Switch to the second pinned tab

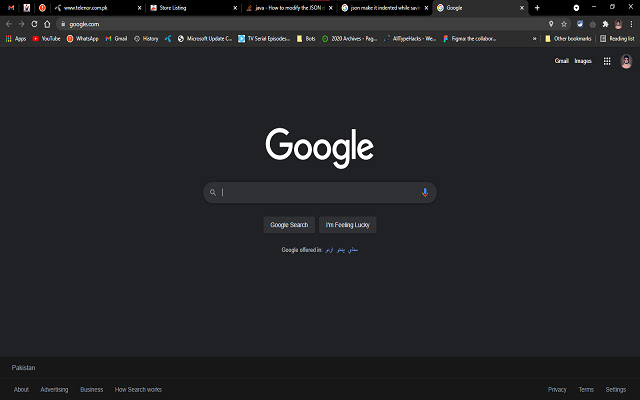click(27, 8)
